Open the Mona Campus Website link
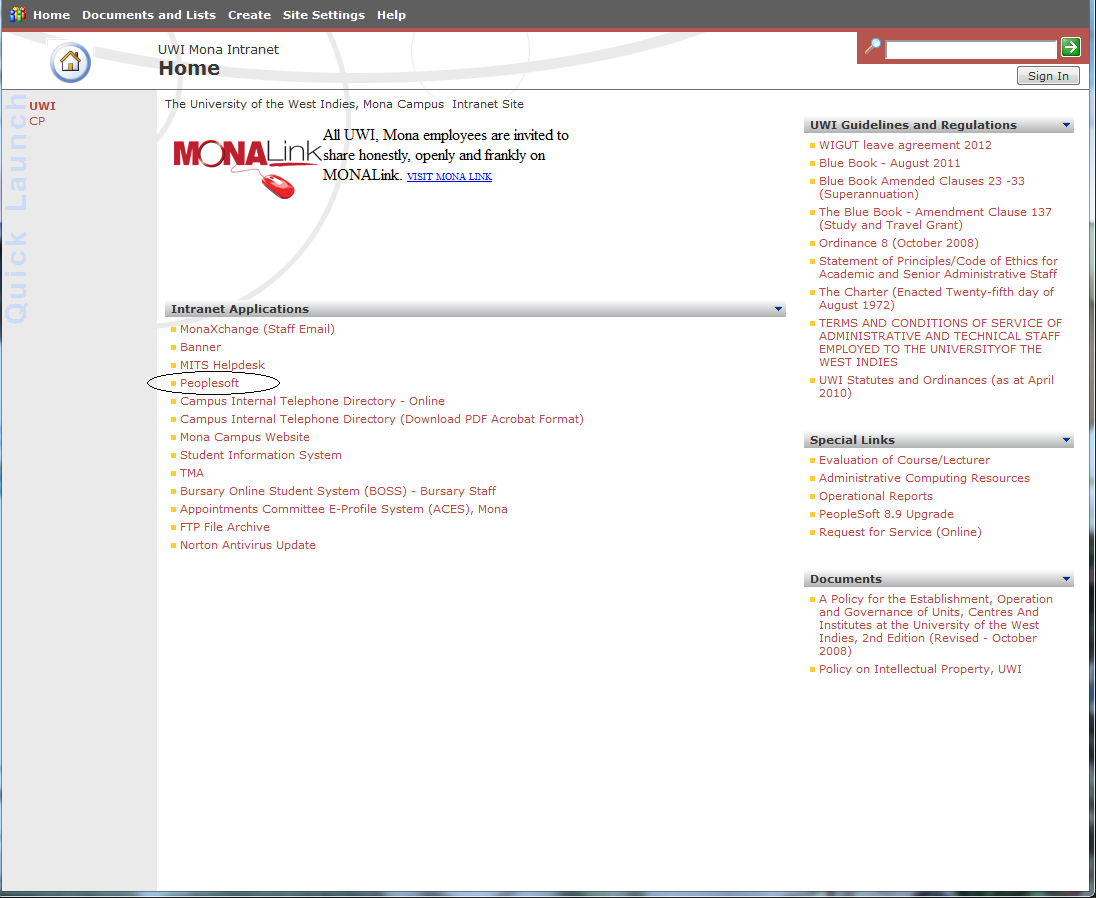This screenshot has width=1096, height=898. click(x=245, y=437)
